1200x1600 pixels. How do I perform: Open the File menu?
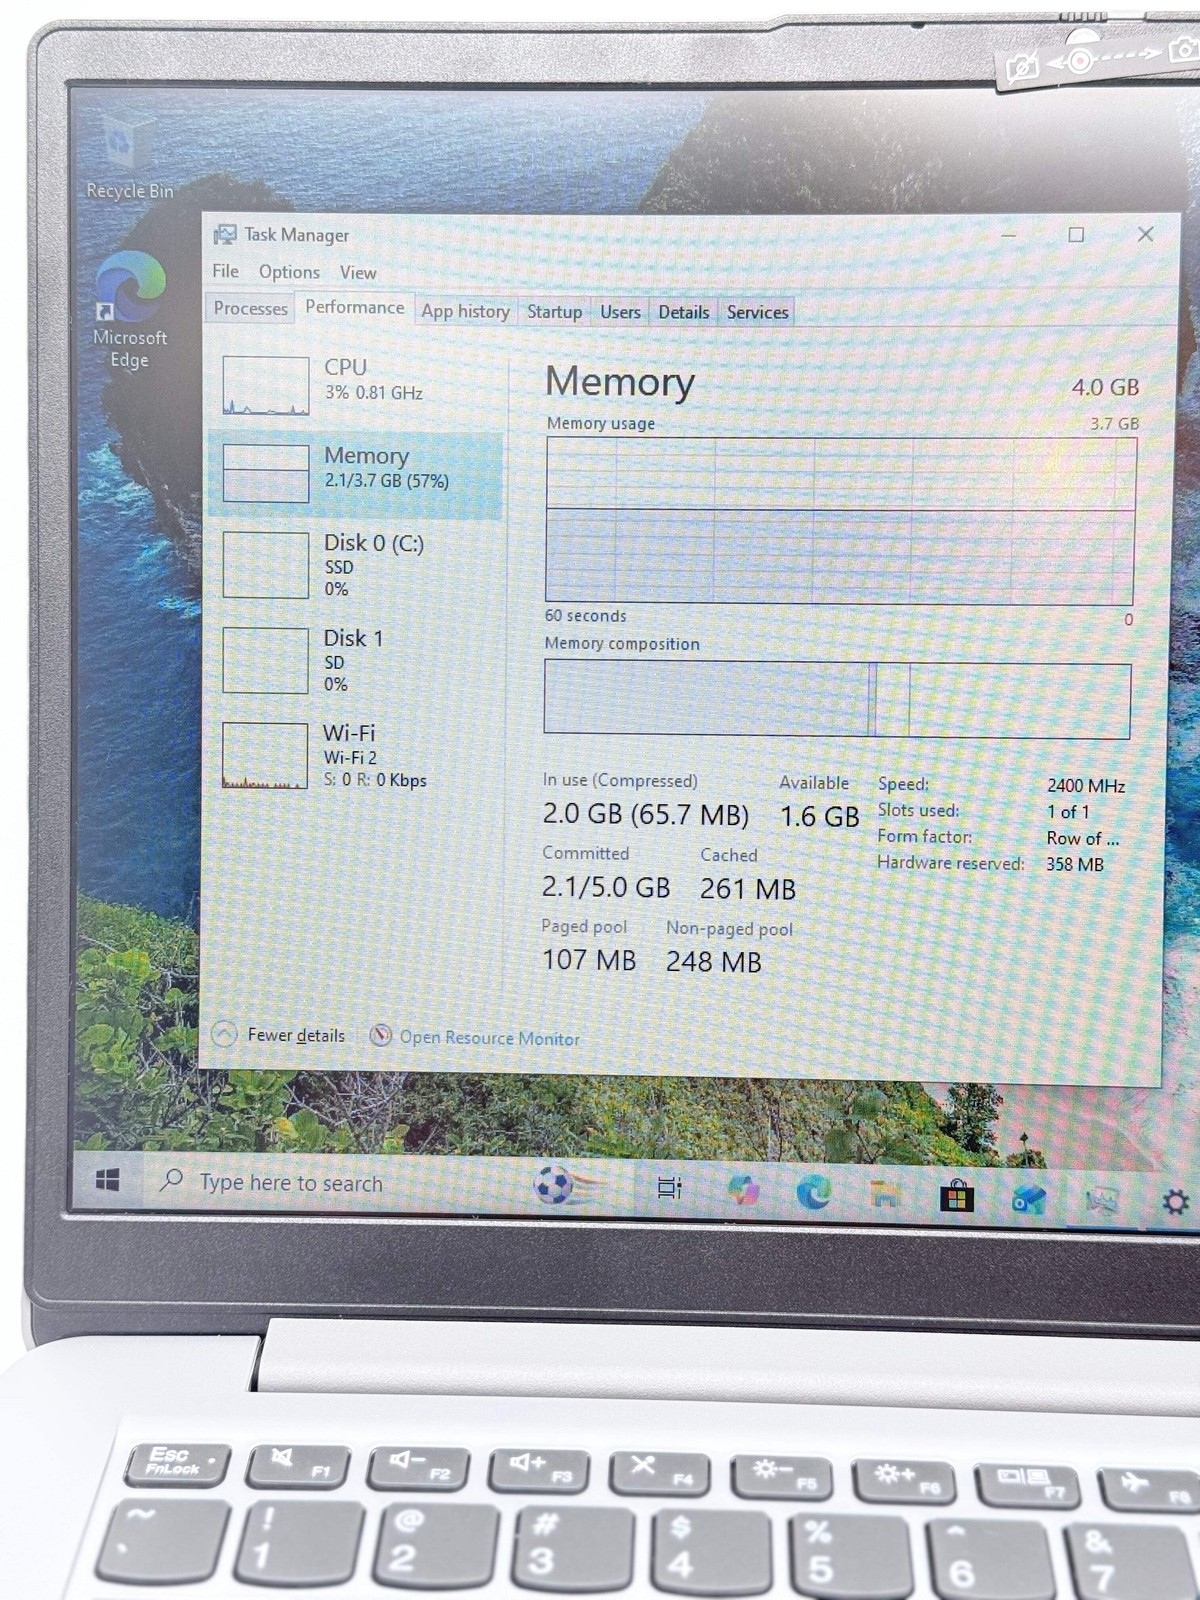(x=225, y=271)
